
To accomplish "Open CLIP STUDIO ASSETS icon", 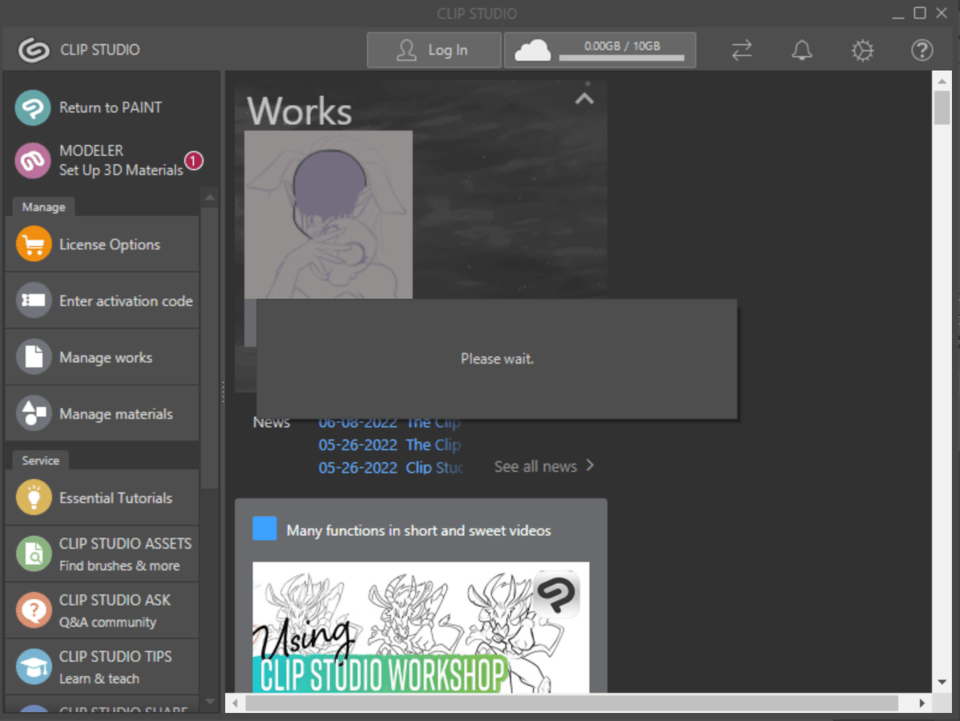I will [x=34, y=554].
